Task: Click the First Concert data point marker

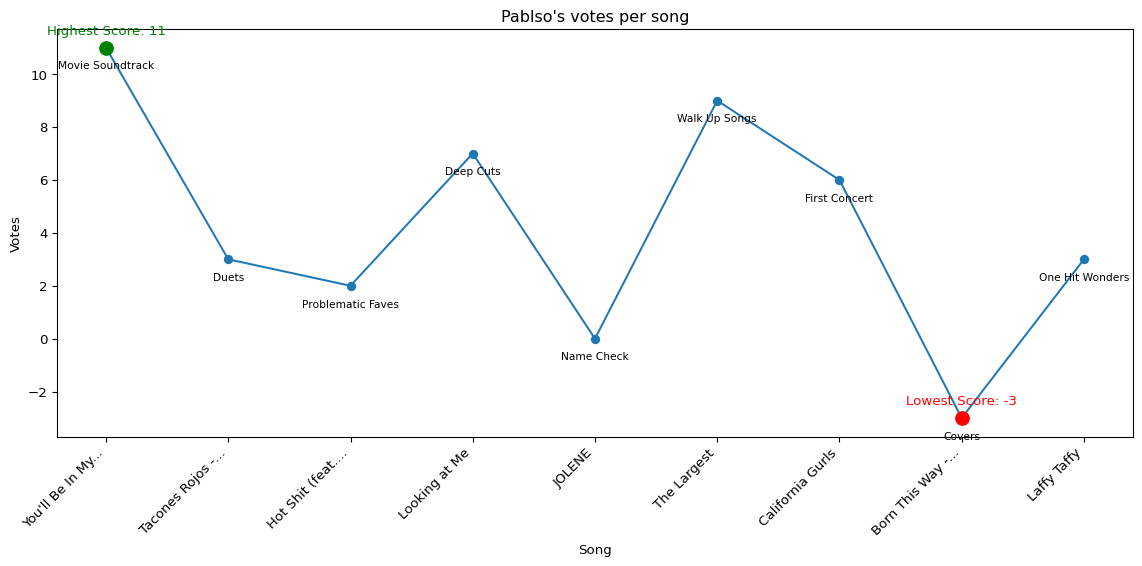Action: point(839,180)
